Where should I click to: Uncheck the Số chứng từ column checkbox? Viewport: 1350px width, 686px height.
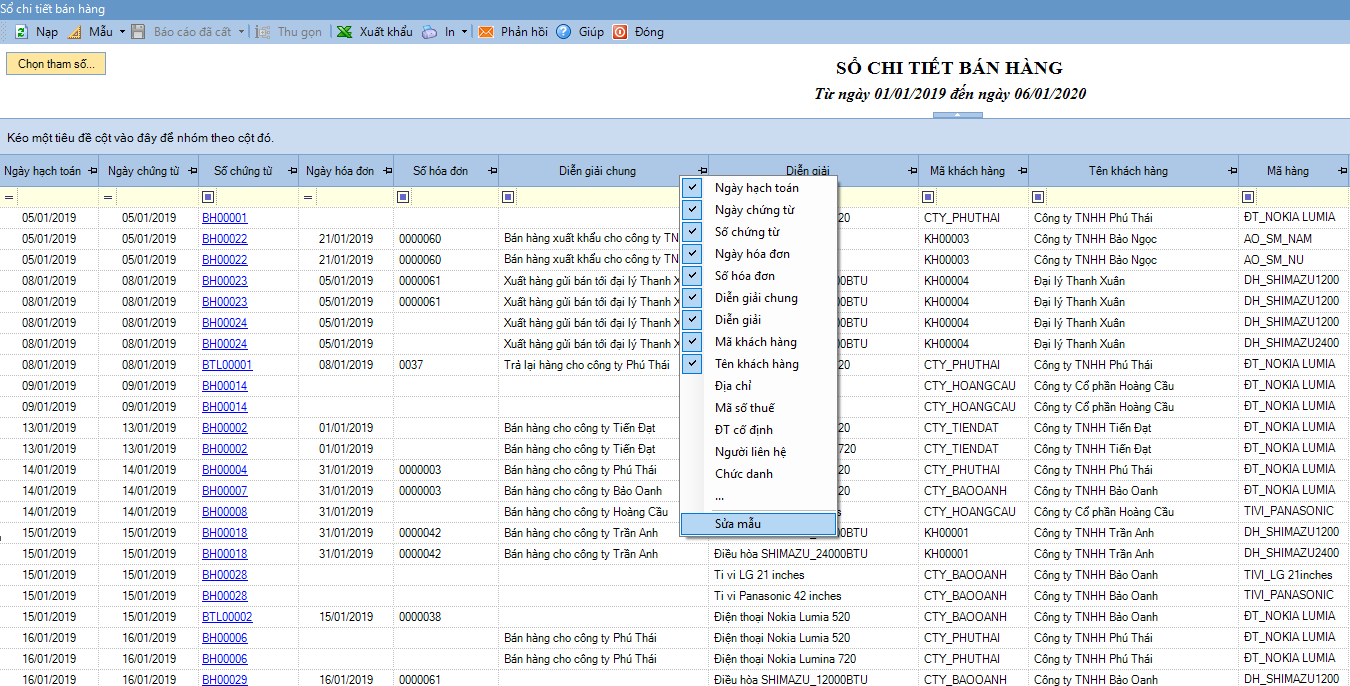pyautogui.click(x=692, y=232)
